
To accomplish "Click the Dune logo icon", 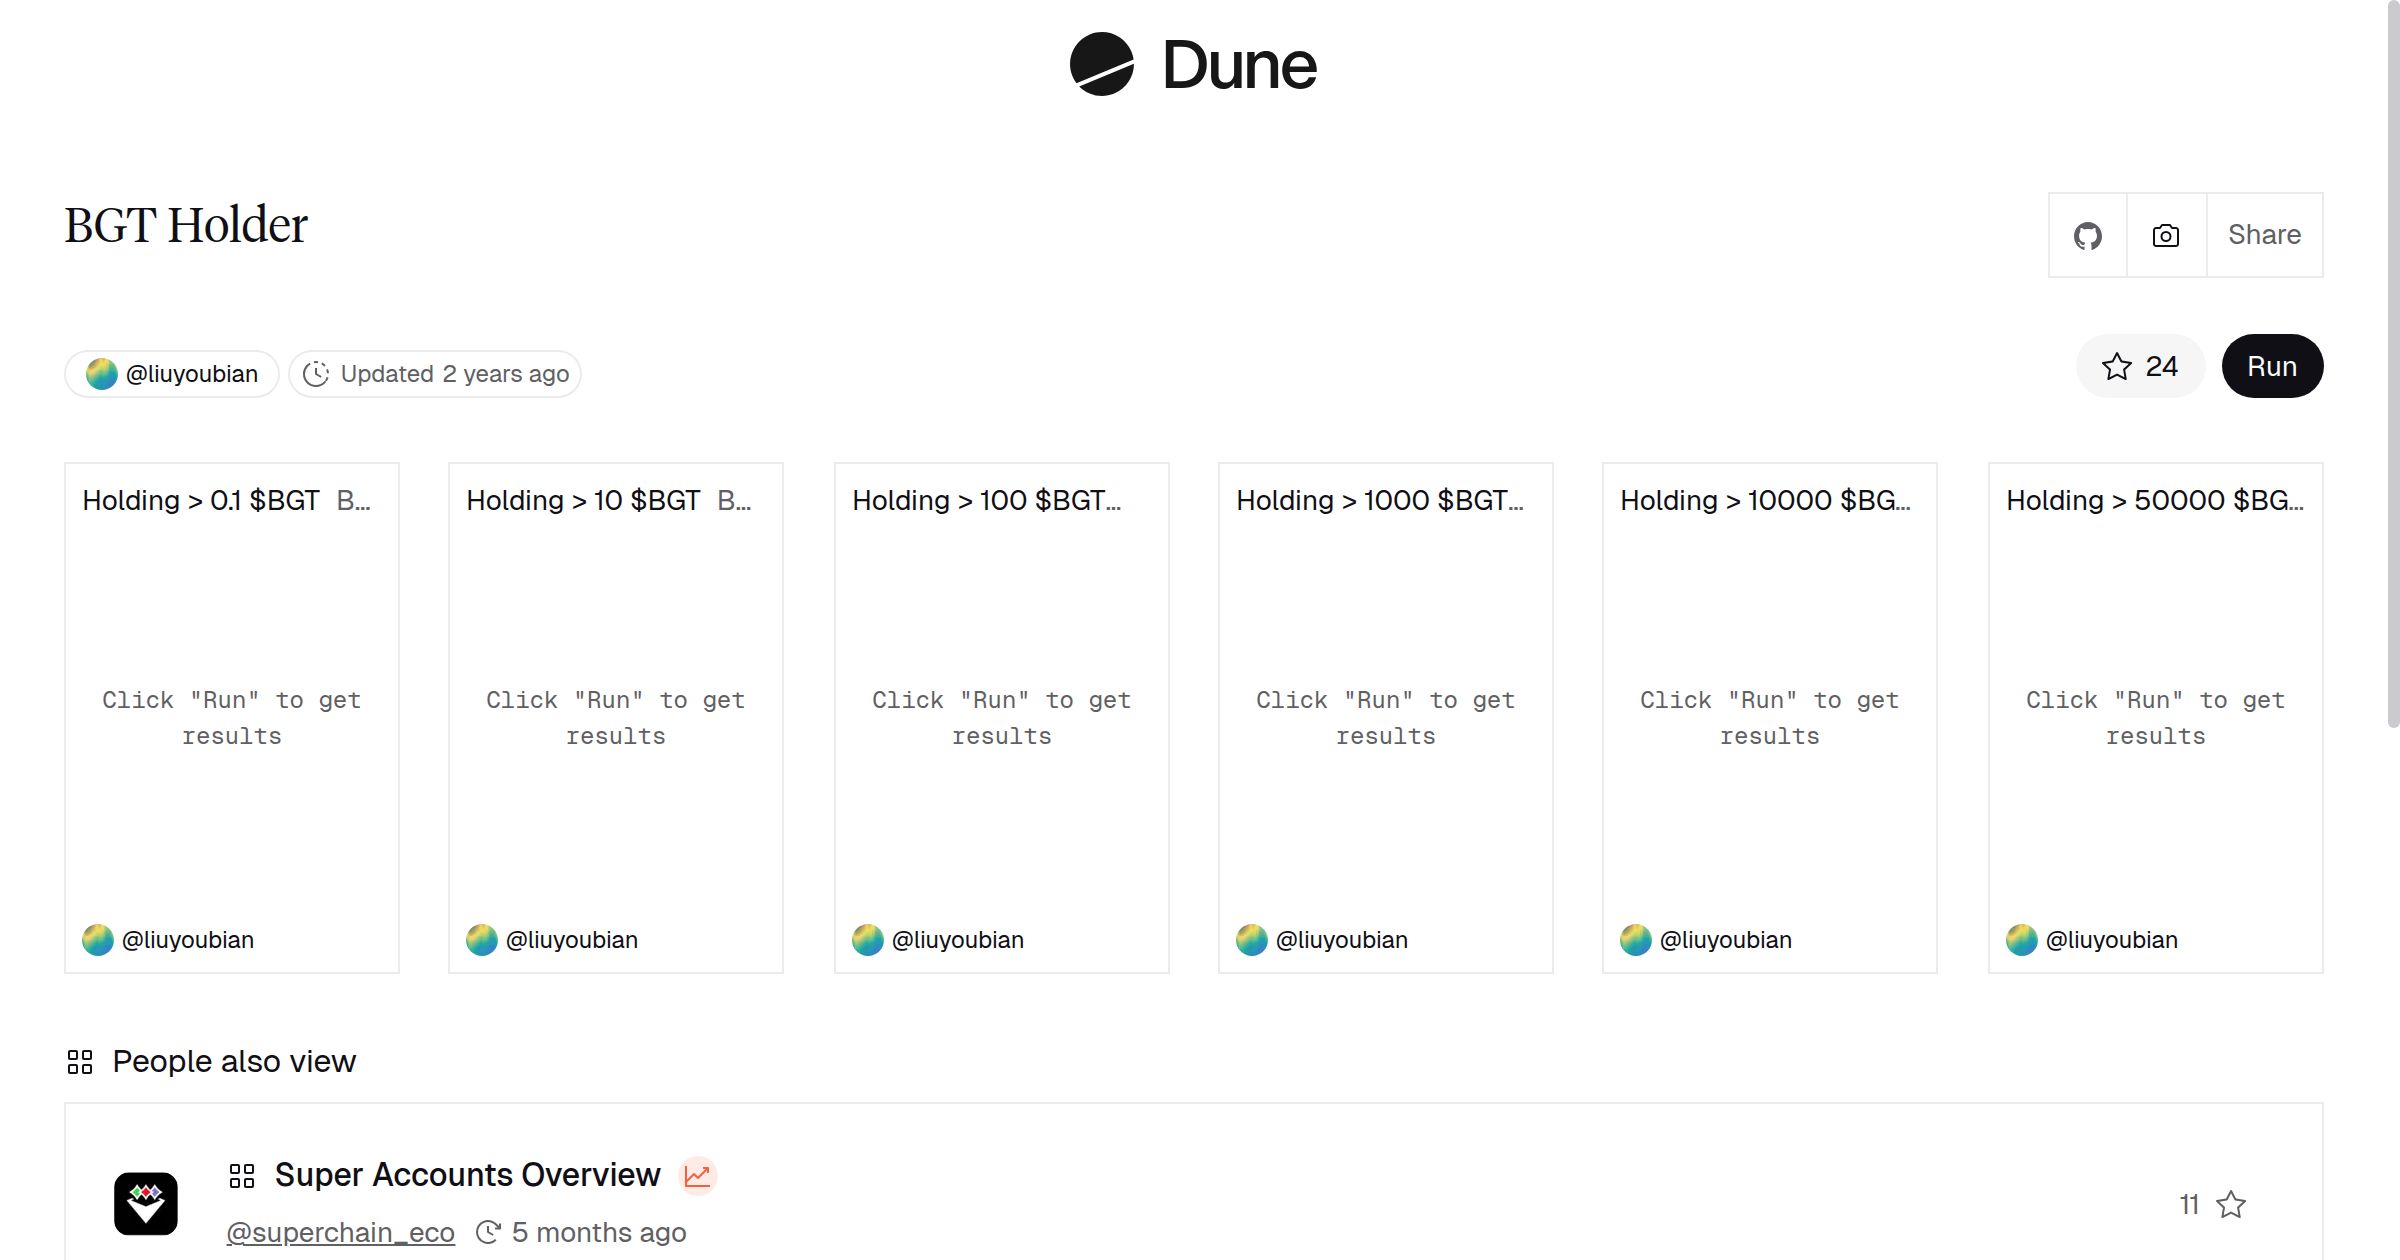I will (x=1101, y=64).
